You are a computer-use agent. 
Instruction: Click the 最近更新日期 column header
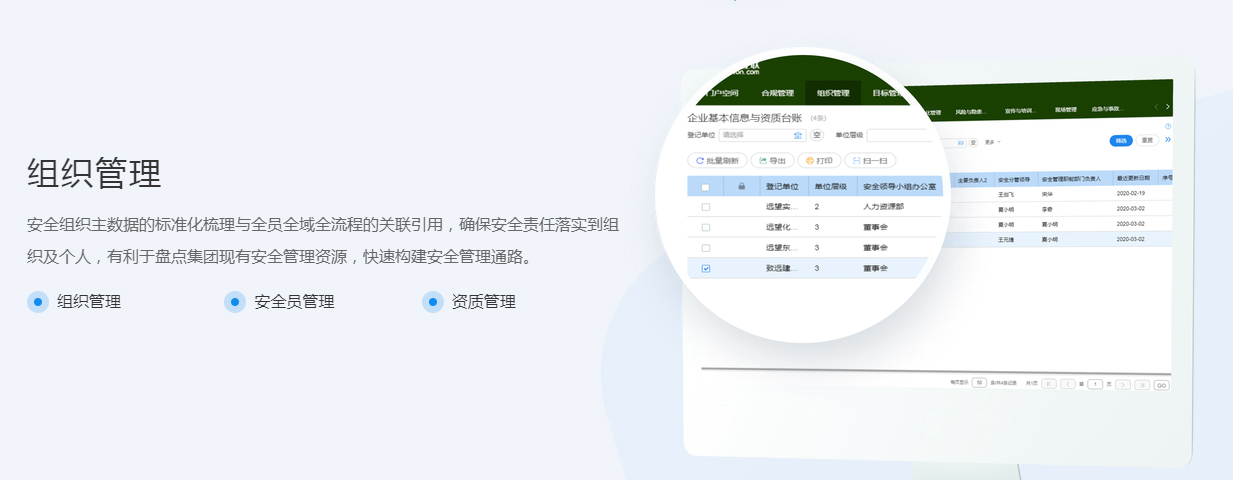[1133, 179]
